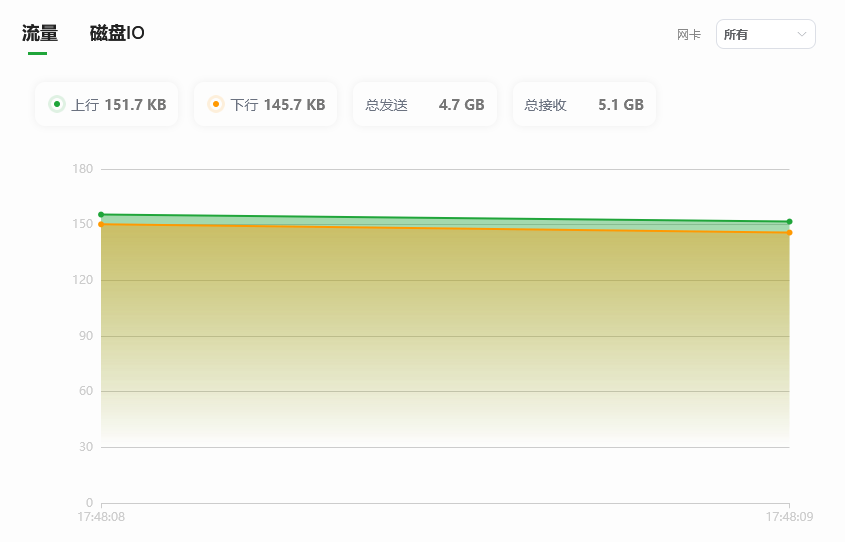Click the orange 下行 legend dot icon
This screenshot has width=845, height=542.
(x=216, y=104)
